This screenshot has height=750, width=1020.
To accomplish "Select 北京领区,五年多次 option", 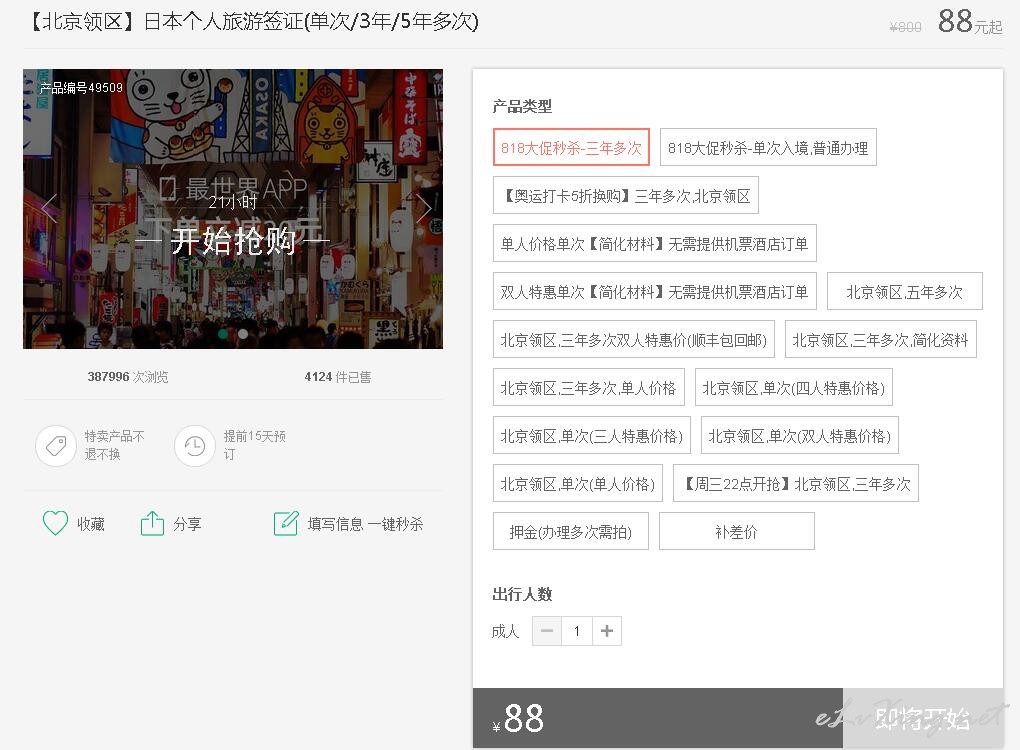I will tap(905, 292).
